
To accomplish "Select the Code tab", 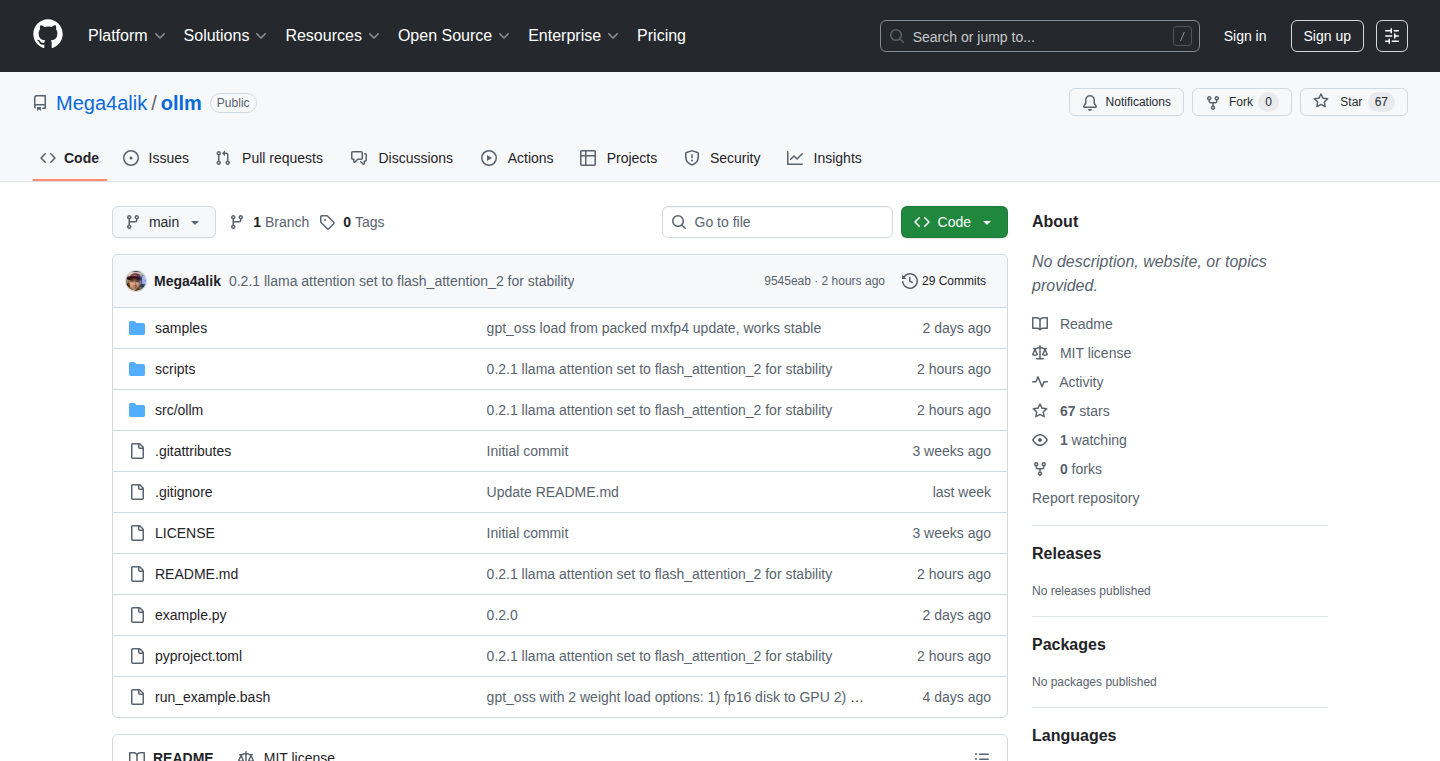I will (70, 158).
